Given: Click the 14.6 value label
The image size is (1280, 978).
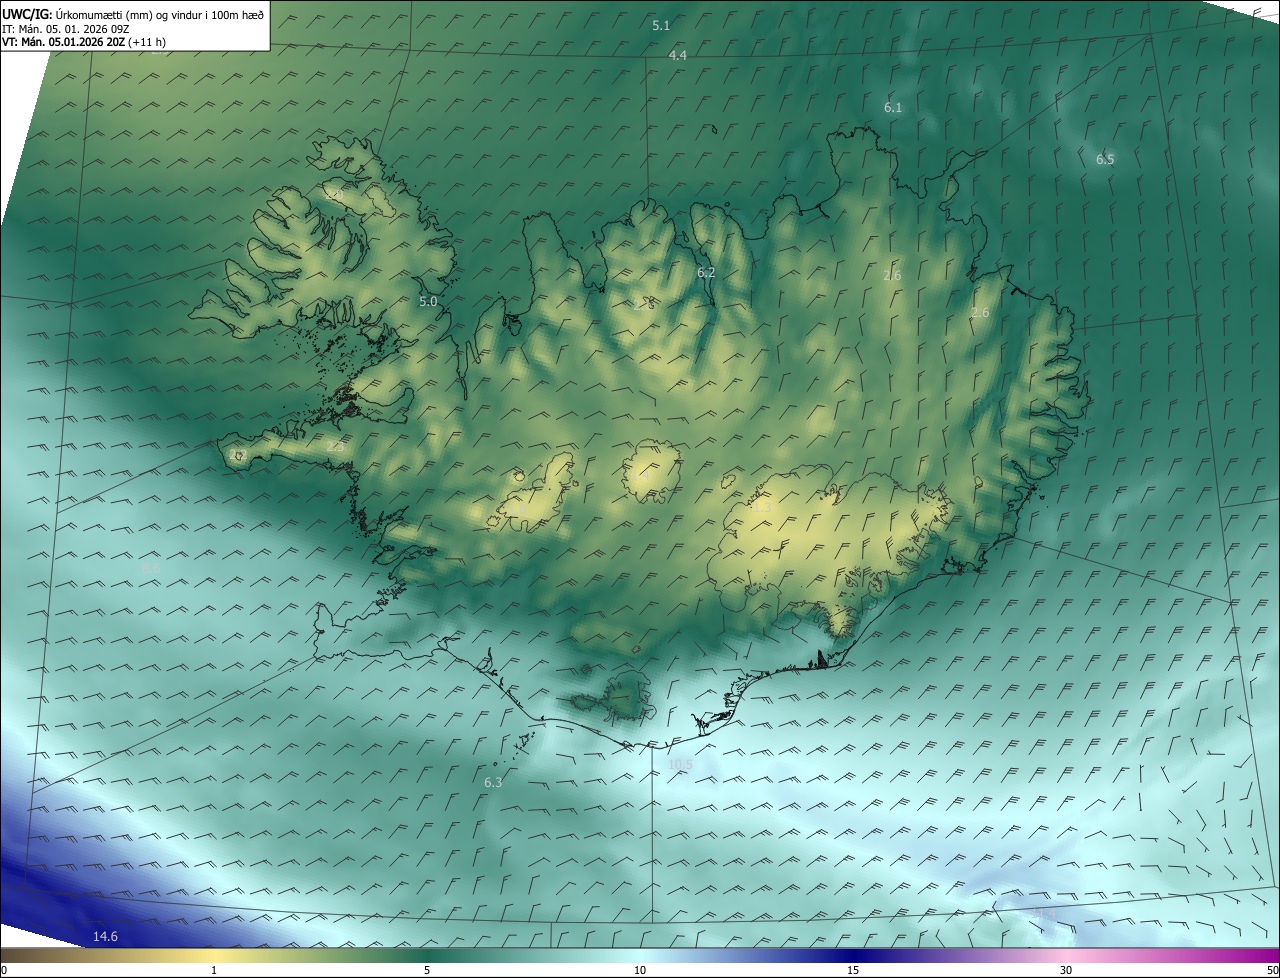Looking at the screenshot, I should click(x=105, y=936).
